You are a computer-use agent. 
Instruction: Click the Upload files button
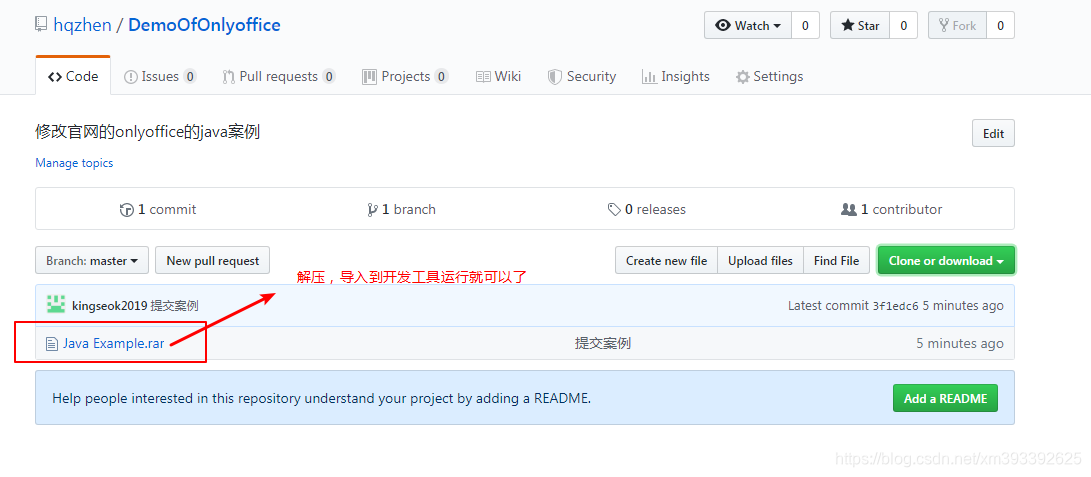tap(760, 261)
